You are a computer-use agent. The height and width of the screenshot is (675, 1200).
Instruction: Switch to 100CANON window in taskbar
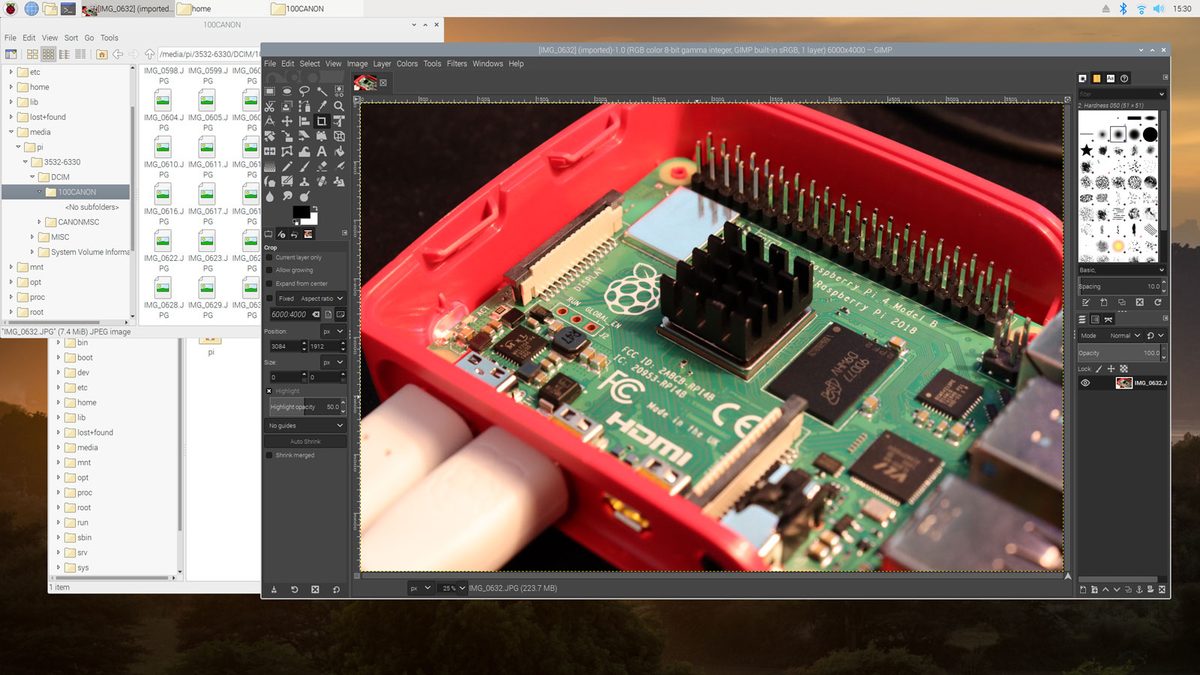tap(315, 8)
